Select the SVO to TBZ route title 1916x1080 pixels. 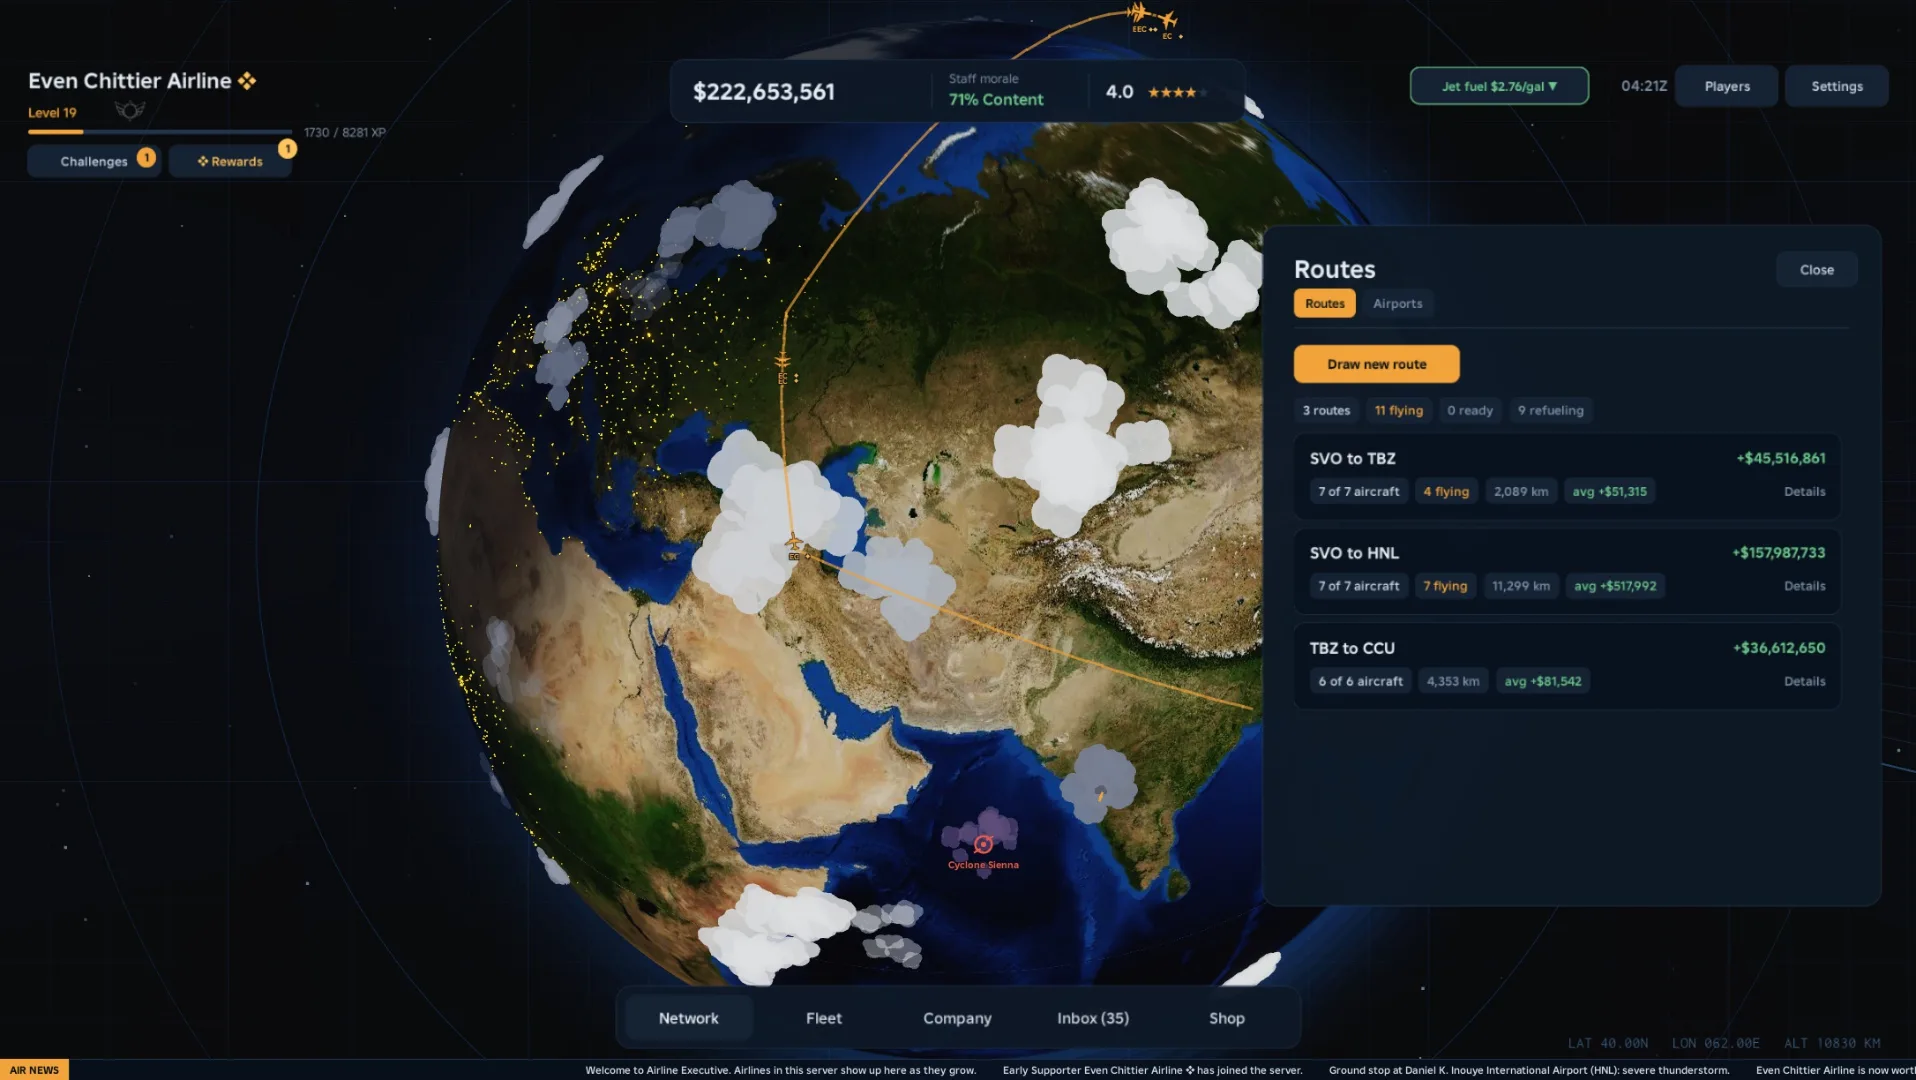pos(1352,458)
